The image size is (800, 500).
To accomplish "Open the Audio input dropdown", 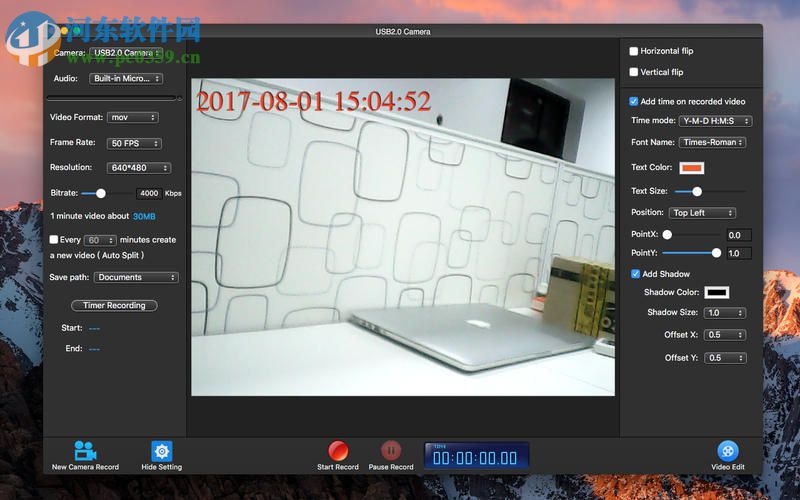I will (126, 79).
